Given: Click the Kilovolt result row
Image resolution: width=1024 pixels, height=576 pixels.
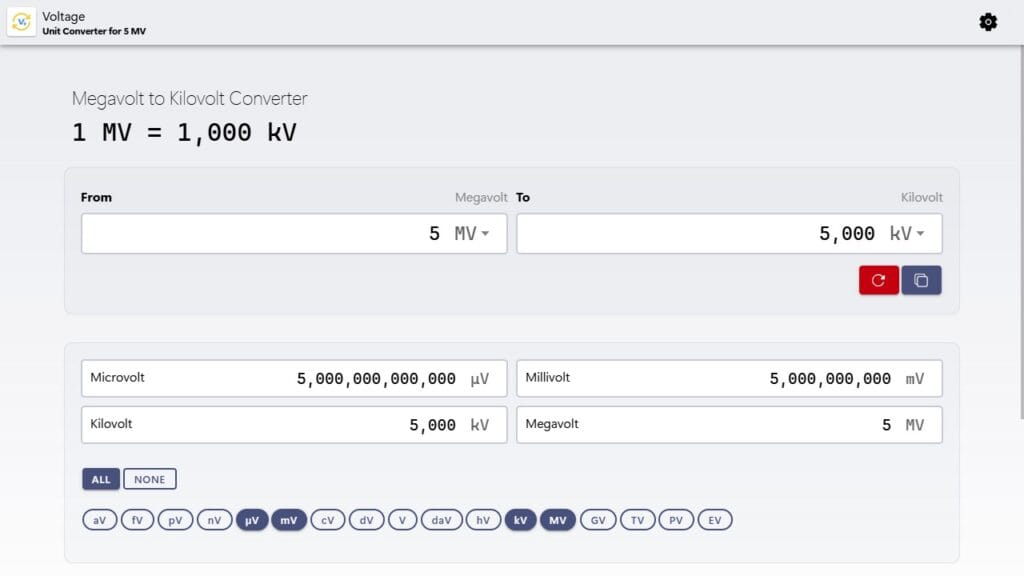Looking at the screenshot, I should click(x=294, y=424).
